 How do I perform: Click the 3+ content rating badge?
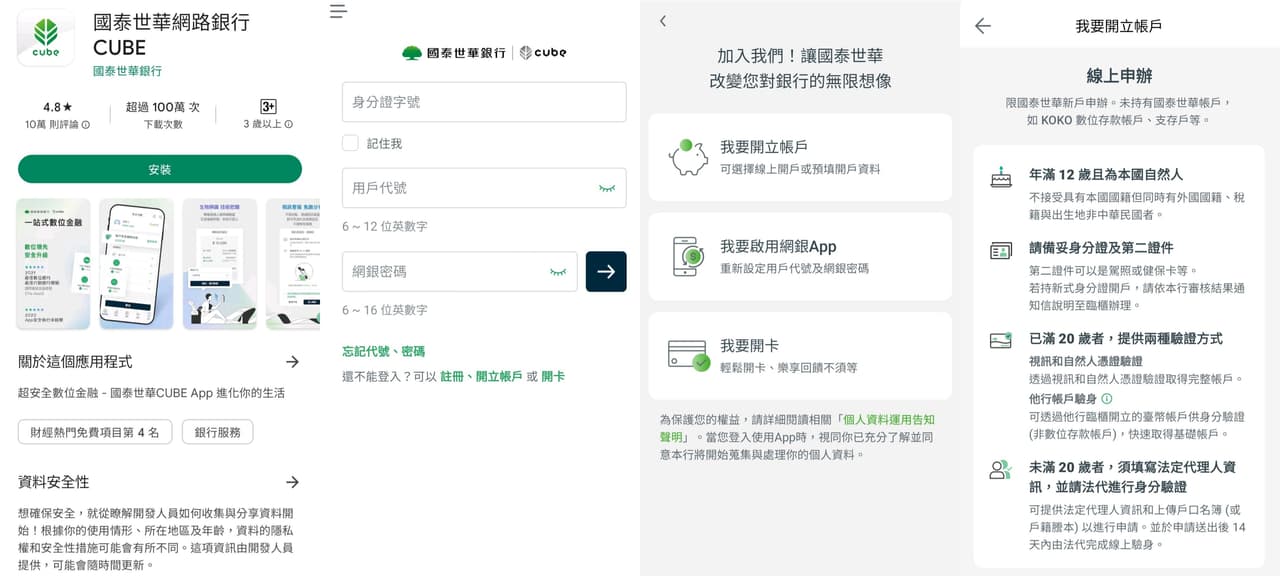pyautogui.click(x=268, y=106)
